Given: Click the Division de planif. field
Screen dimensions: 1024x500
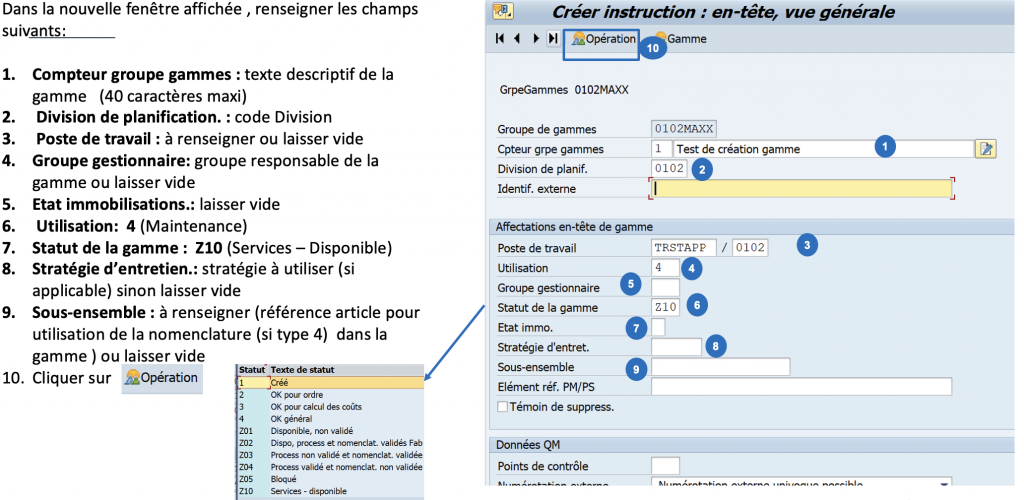Looking at the screenshot, I should [668, 168].
